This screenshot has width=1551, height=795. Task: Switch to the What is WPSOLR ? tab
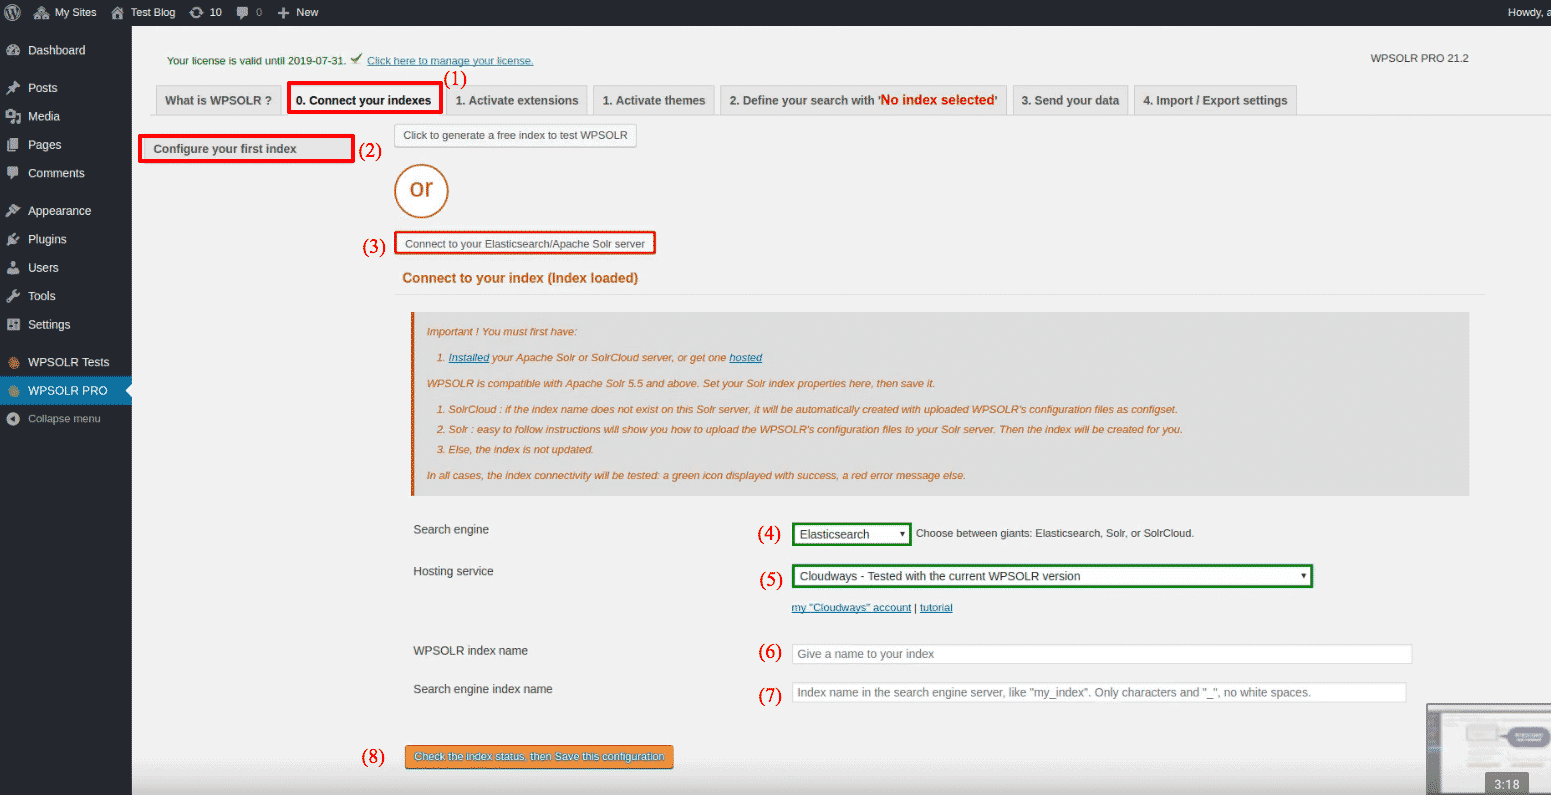click(218, 100)
